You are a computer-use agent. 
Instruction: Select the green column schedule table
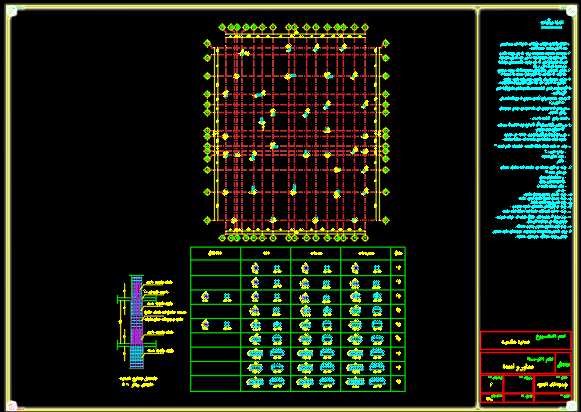pyautogui.click(x=298, y=319)
